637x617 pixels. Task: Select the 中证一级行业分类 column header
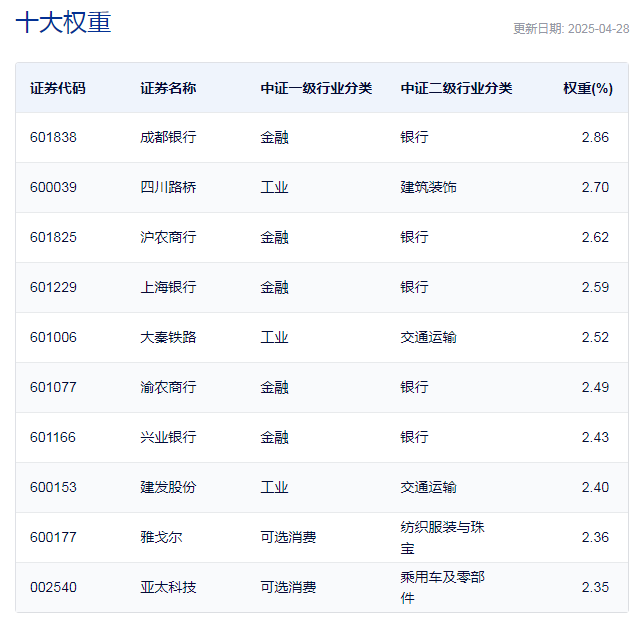coord(316,88)
